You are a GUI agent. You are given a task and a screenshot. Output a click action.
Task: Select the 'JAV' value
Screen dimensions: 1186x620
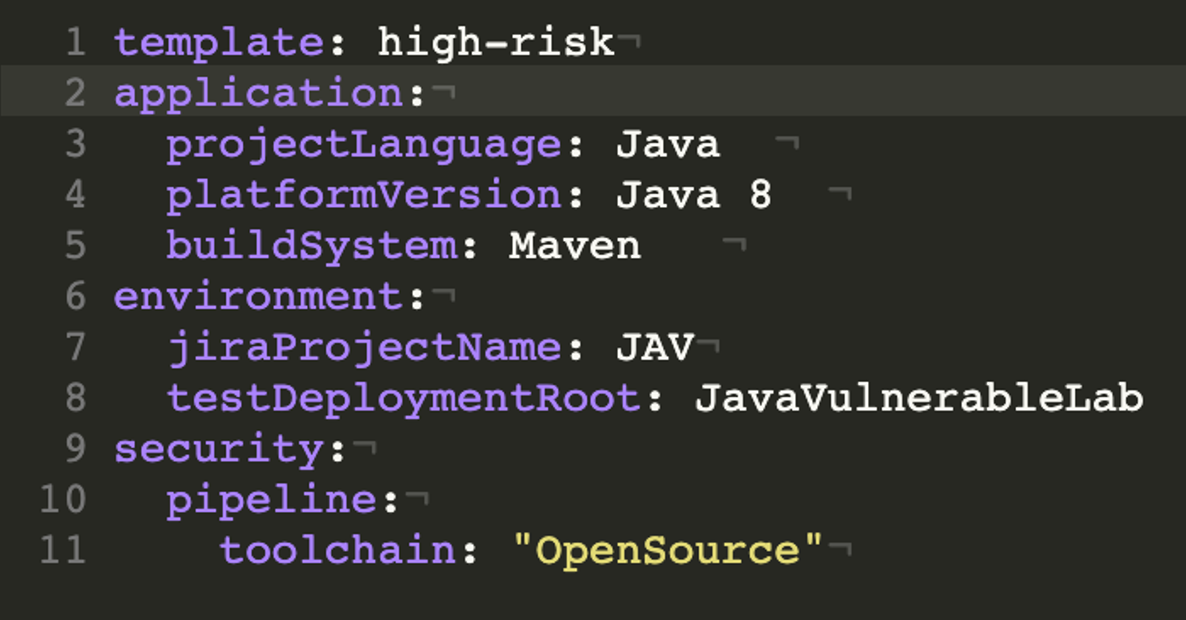point(654,348)
